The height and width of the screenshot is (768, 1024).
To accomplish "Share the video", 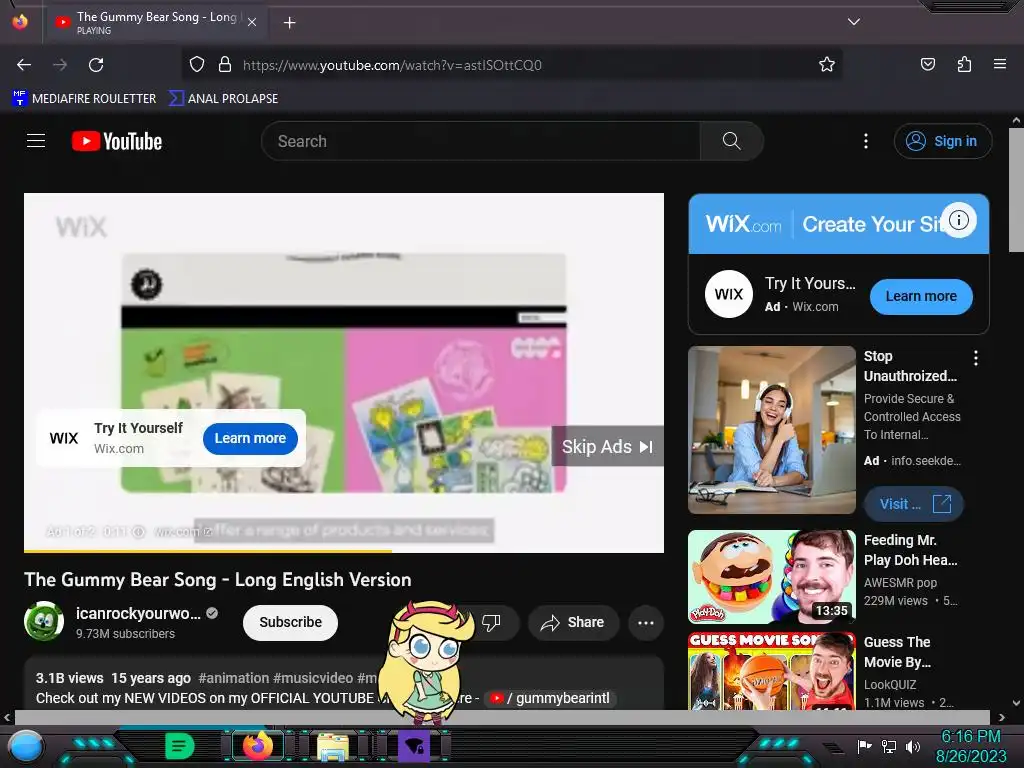I will click(x=573, y=622).
